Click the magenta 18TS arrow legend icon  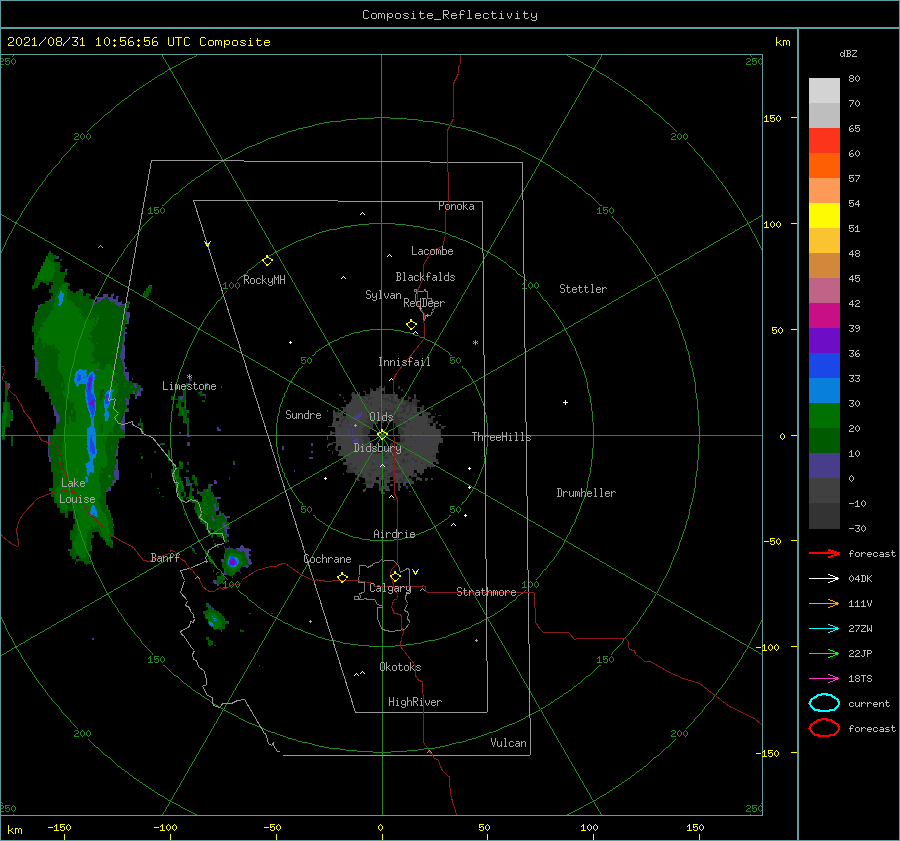pos(824,679)
